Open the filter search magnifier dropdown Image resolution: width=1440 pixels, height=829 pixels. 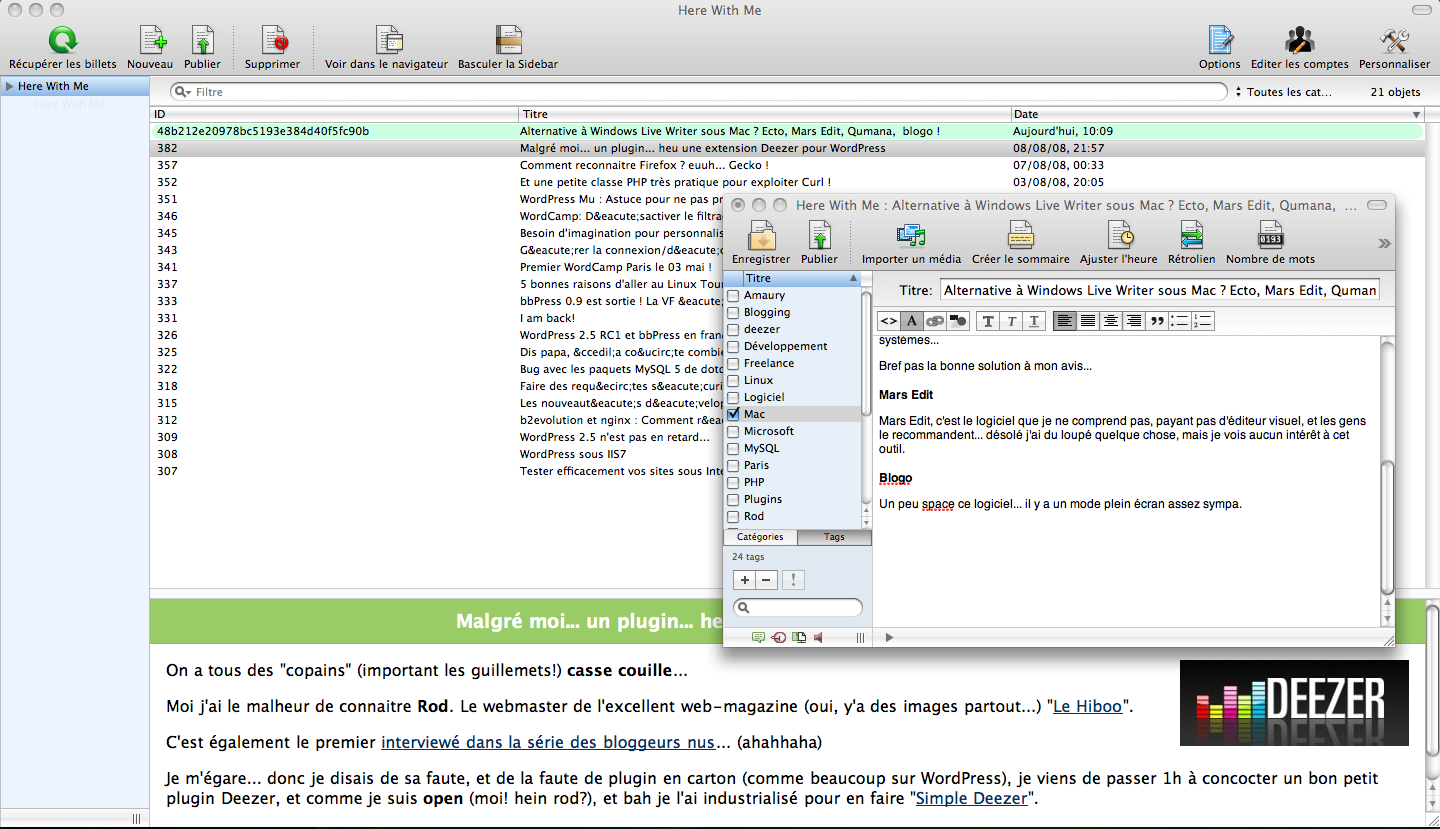click(x=183, y=92)
